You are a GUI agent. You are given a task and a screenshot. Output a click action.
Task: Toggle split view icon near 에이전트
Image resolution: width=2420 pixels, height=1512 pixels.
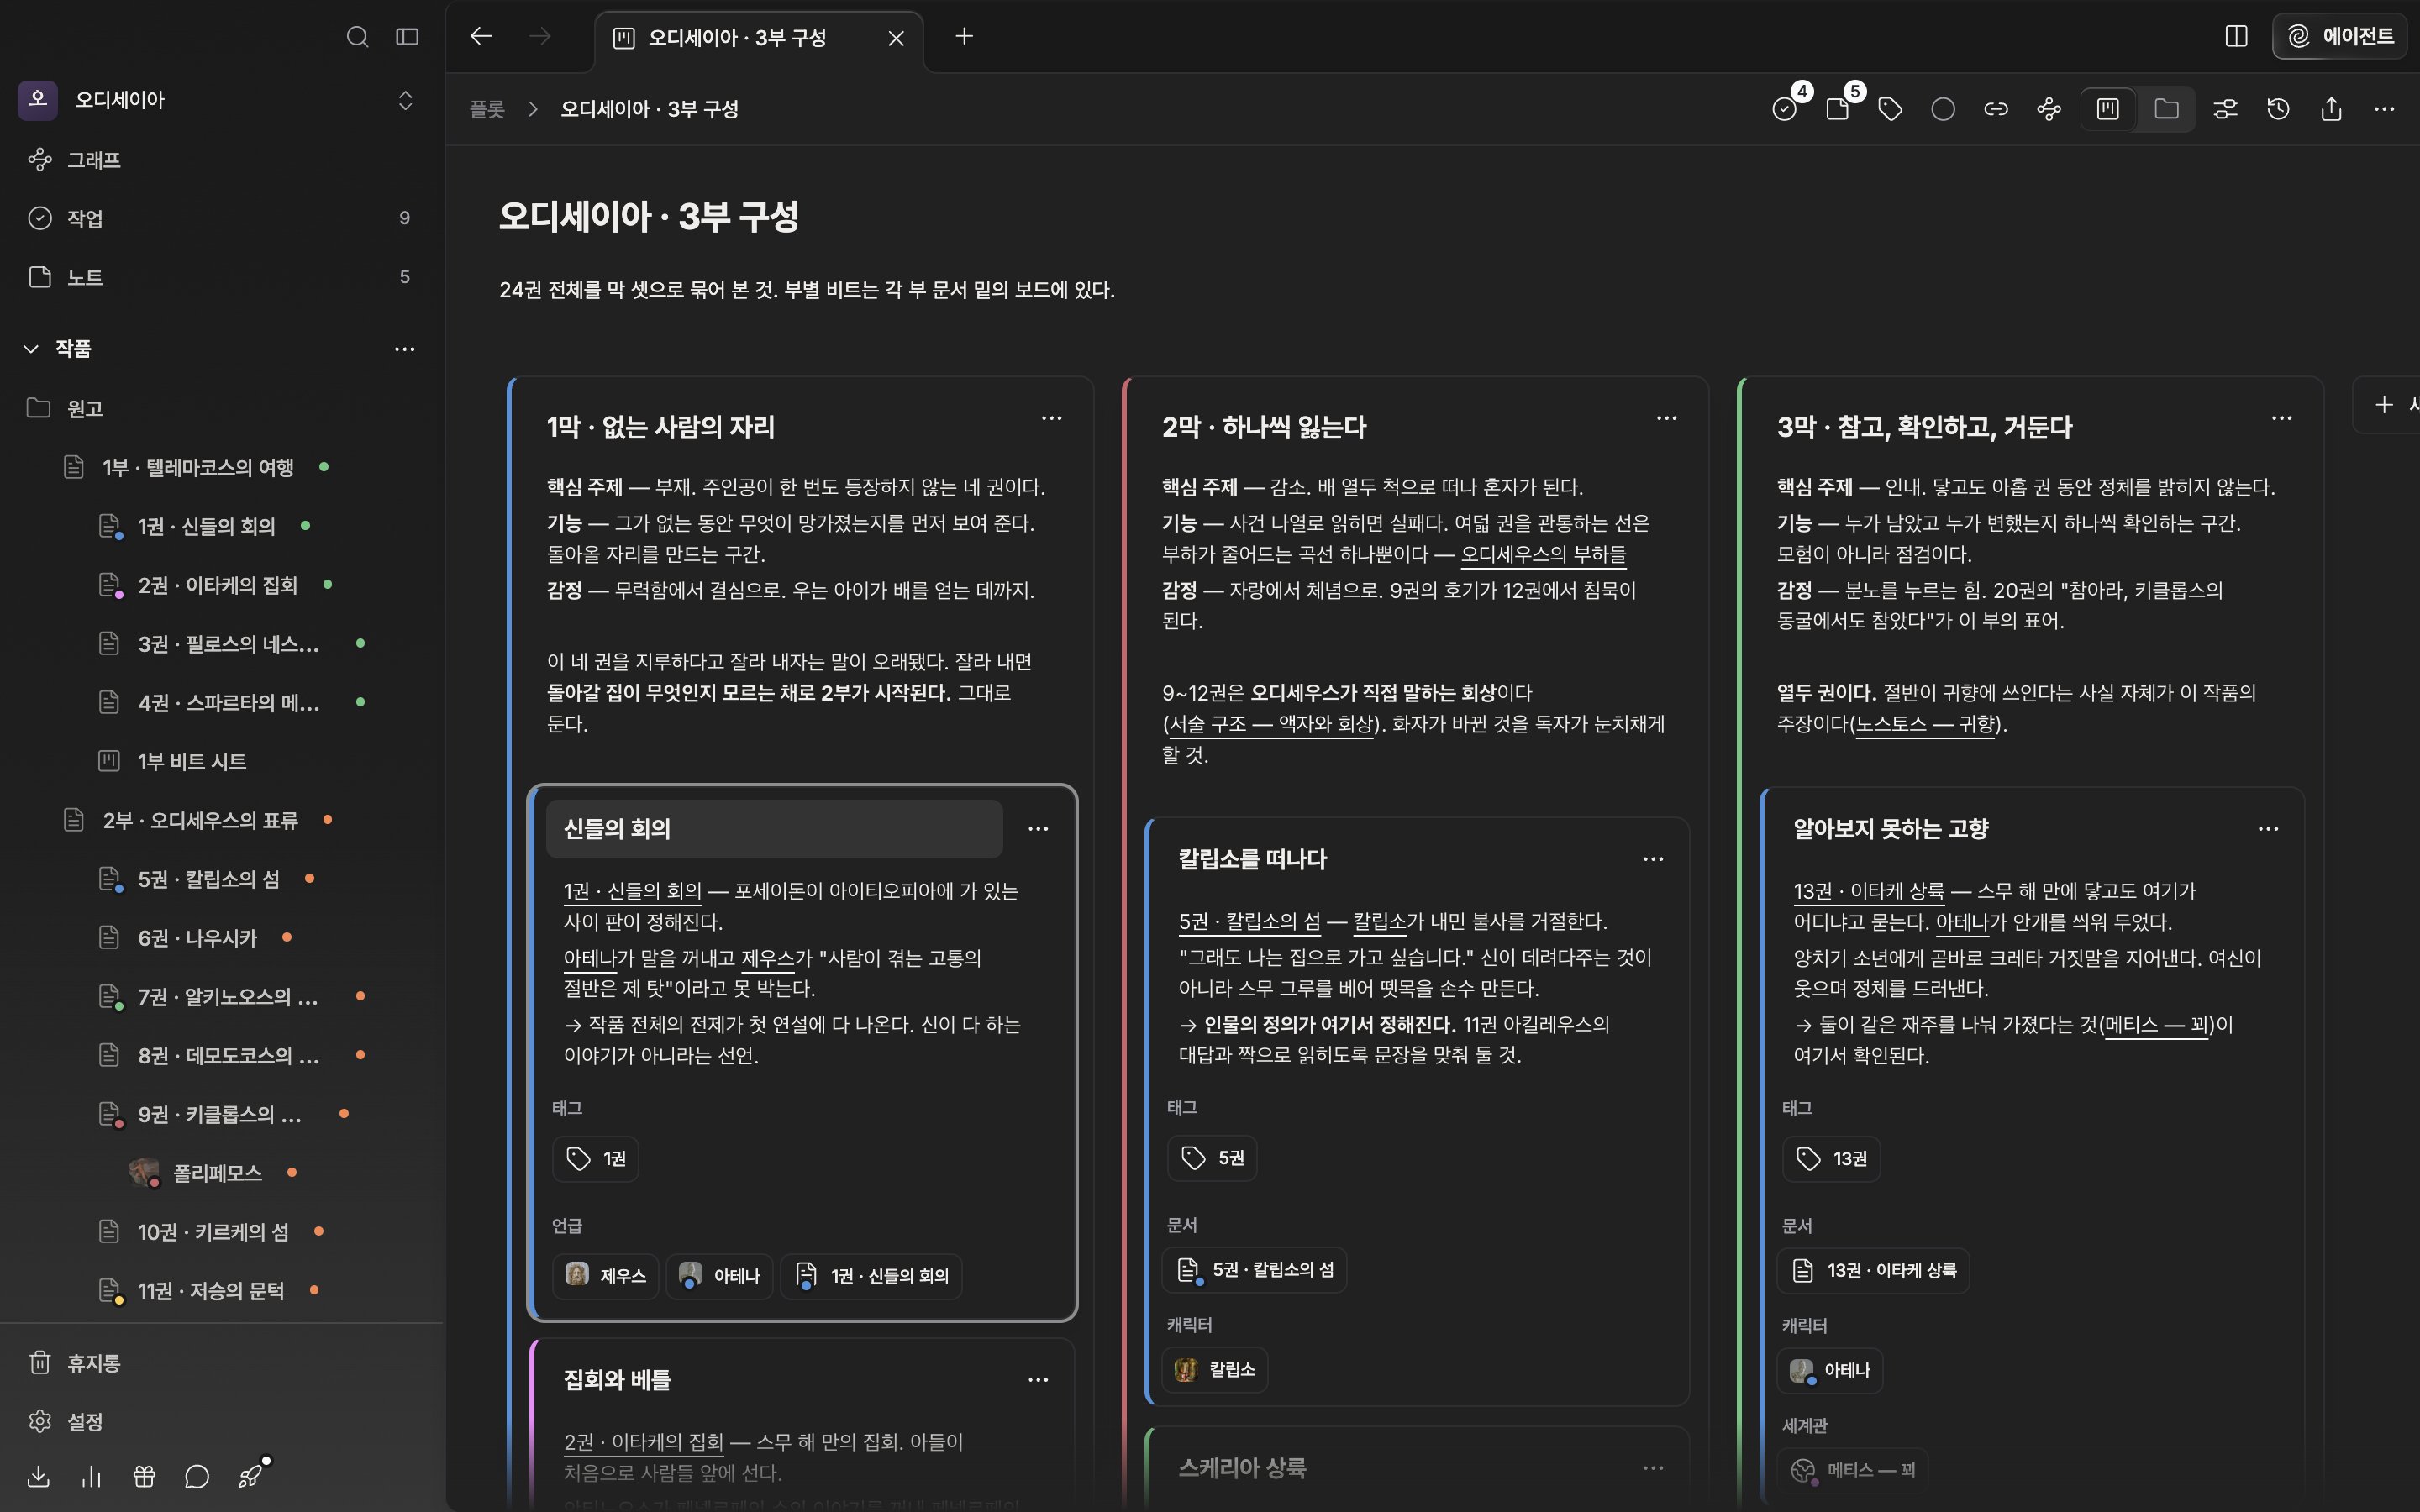pos(2237,37)
